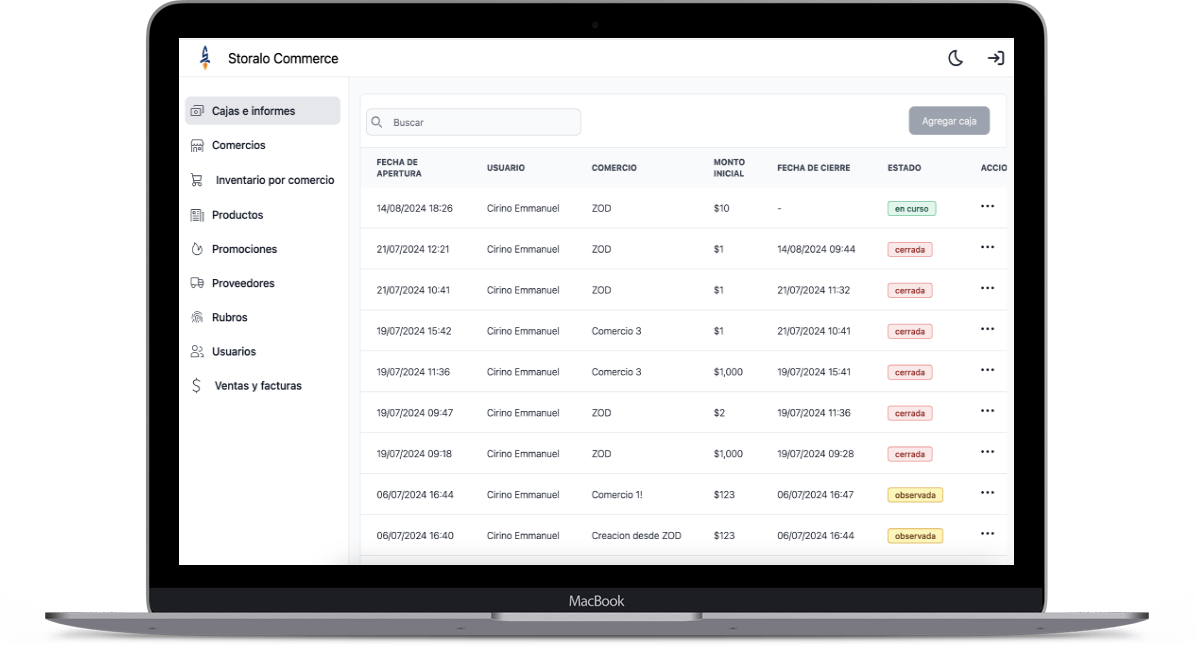Click 'observada' badge in Comercio 1! row
This screenshot has height=649, width=1200.
pos(914,495)
